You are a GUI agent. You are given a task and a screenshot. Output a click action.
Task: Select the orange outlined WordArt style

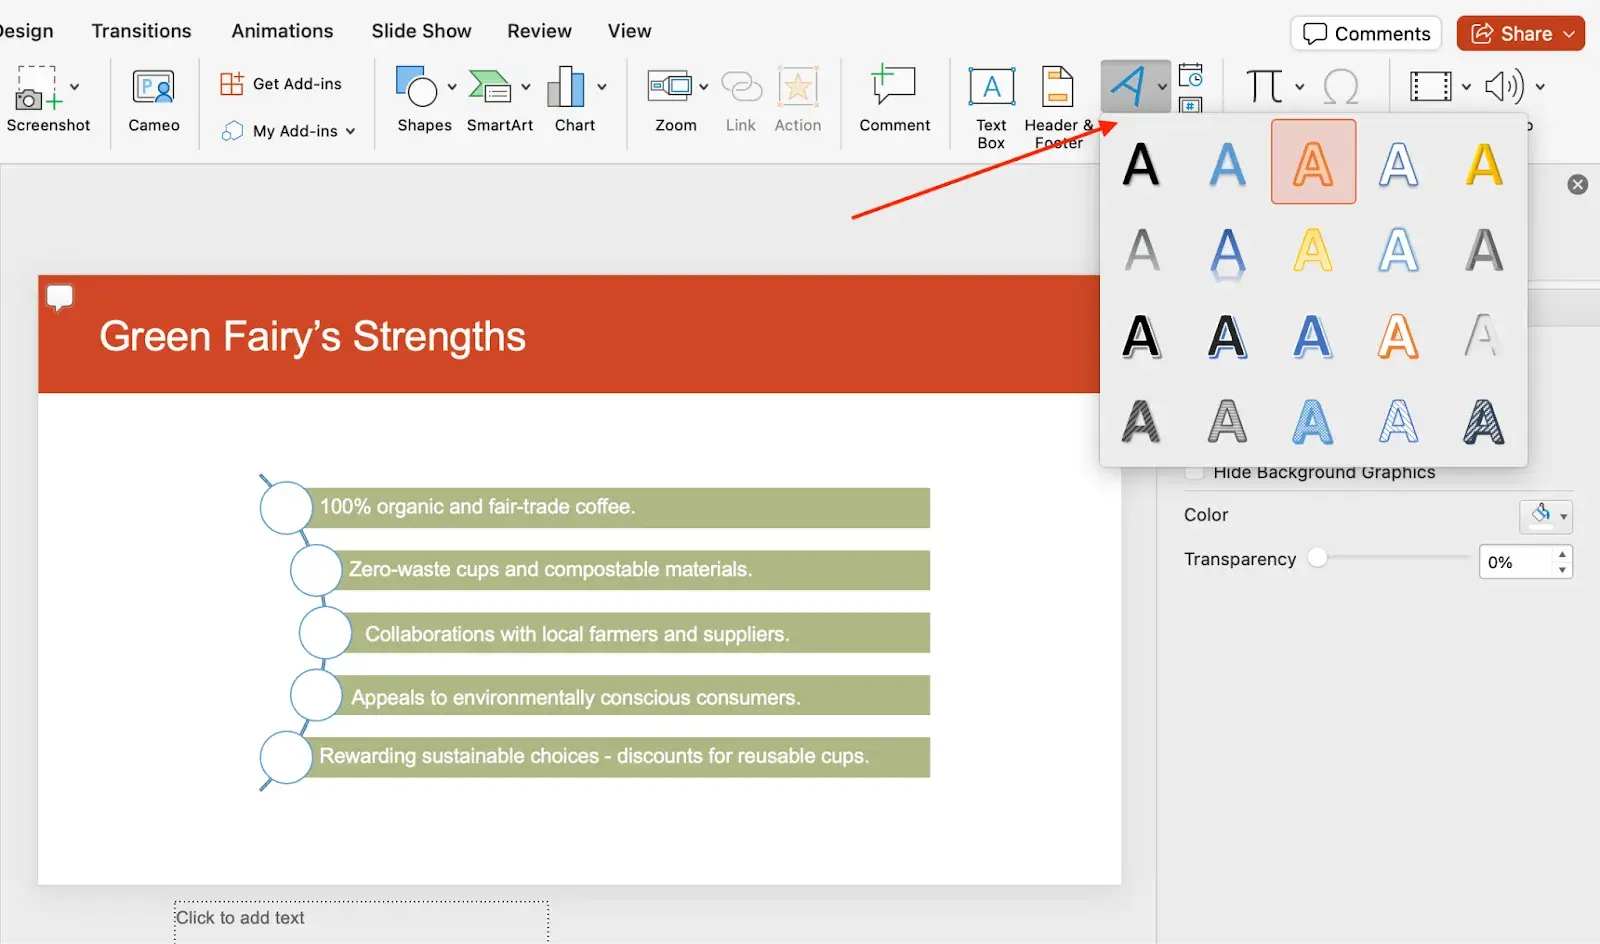click(1313, 163)
